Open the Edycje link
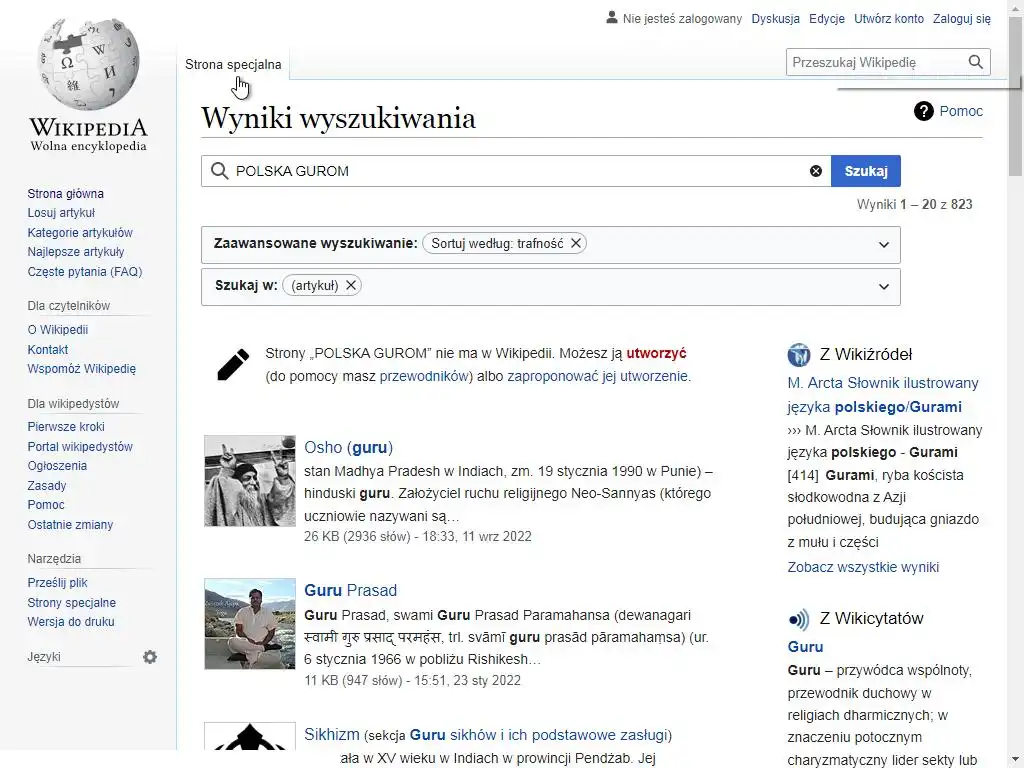The image size is (1024, 768). (x=827, y=19)
